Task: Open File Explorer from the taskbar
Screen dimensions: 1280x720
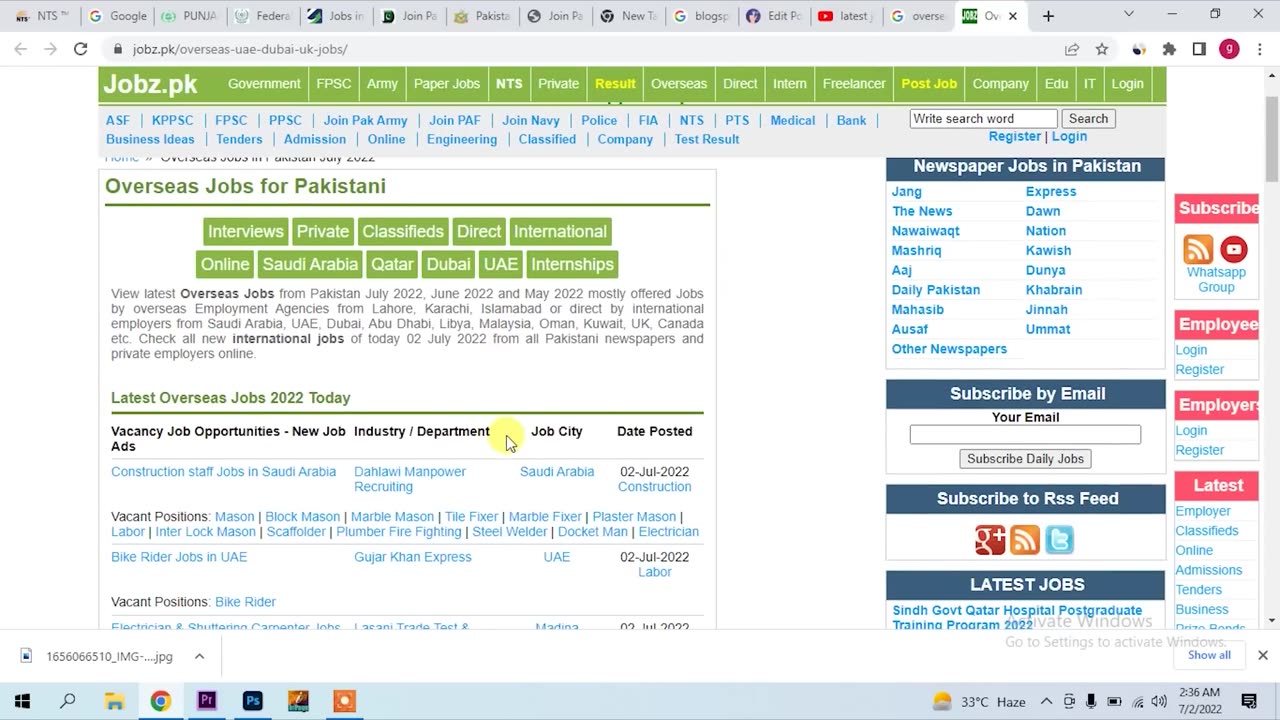Action: click(x=114, y=701)
